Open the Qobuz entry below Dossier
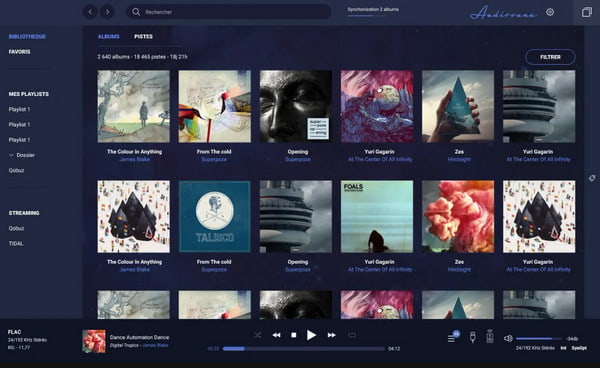 [16, 170]
